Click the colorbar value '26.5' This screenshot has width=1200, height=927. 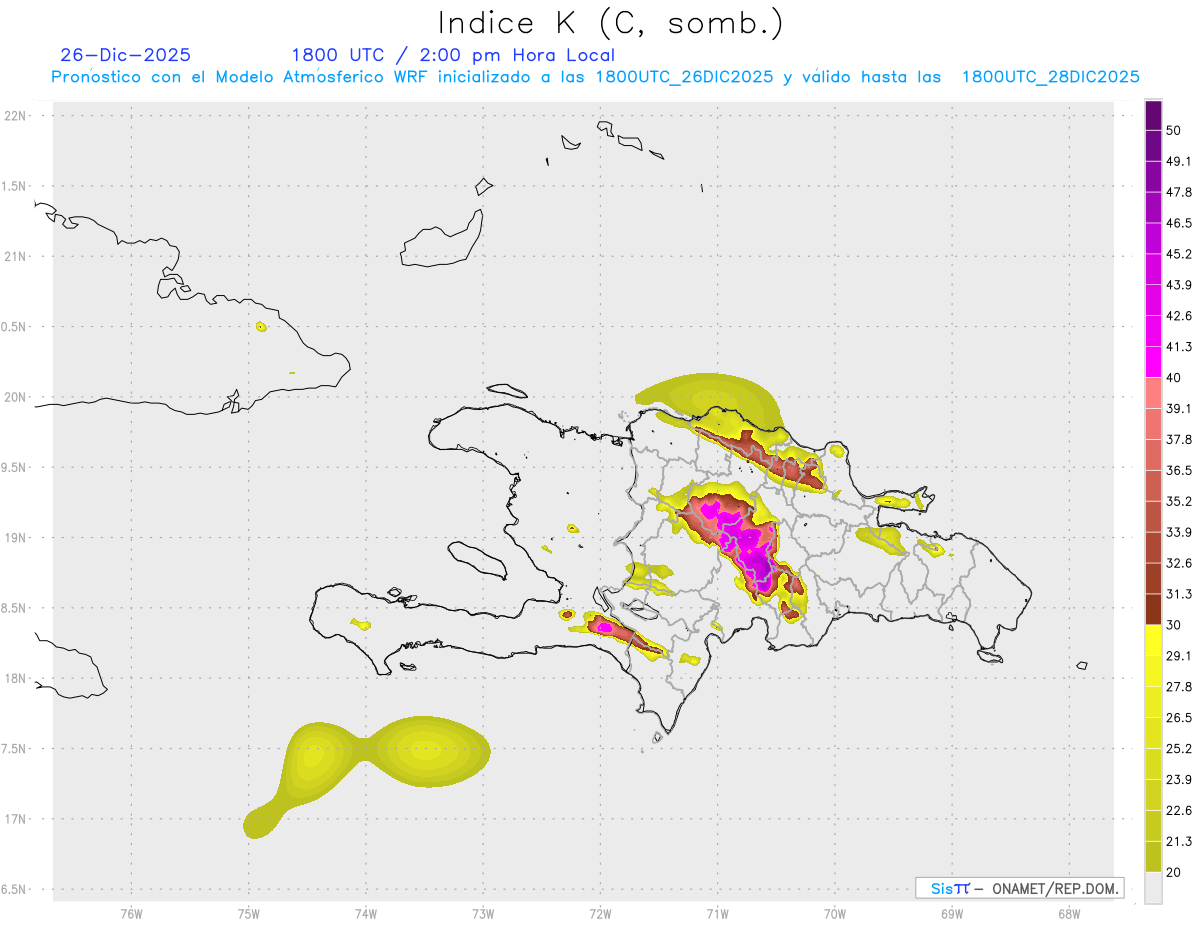pos(1179,718)
